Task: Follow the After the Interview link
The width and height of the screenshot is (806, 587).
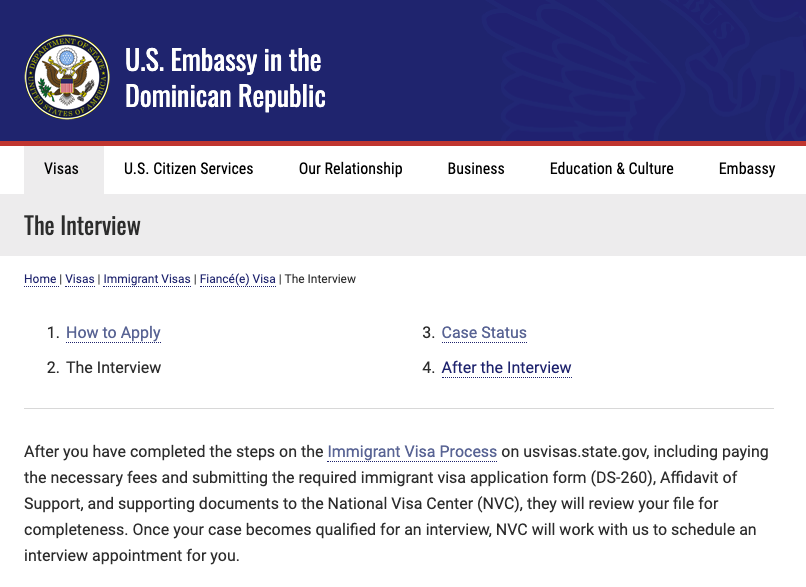Action: [x=506, y=368]
